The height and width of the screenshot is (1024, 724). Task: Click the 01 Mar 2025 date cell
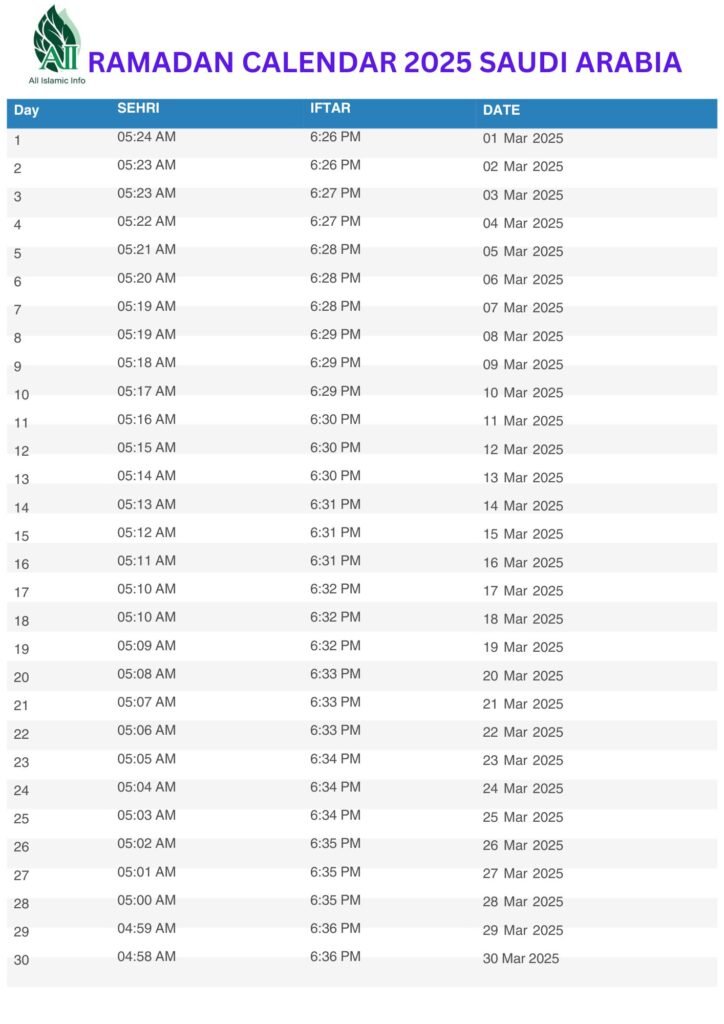click(x=523, y=138)
